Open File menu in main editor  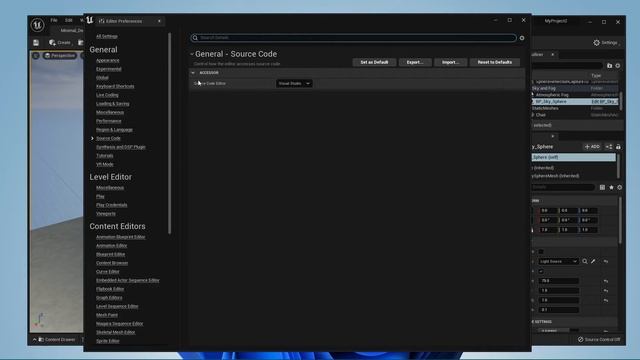(x=54, y=20)
